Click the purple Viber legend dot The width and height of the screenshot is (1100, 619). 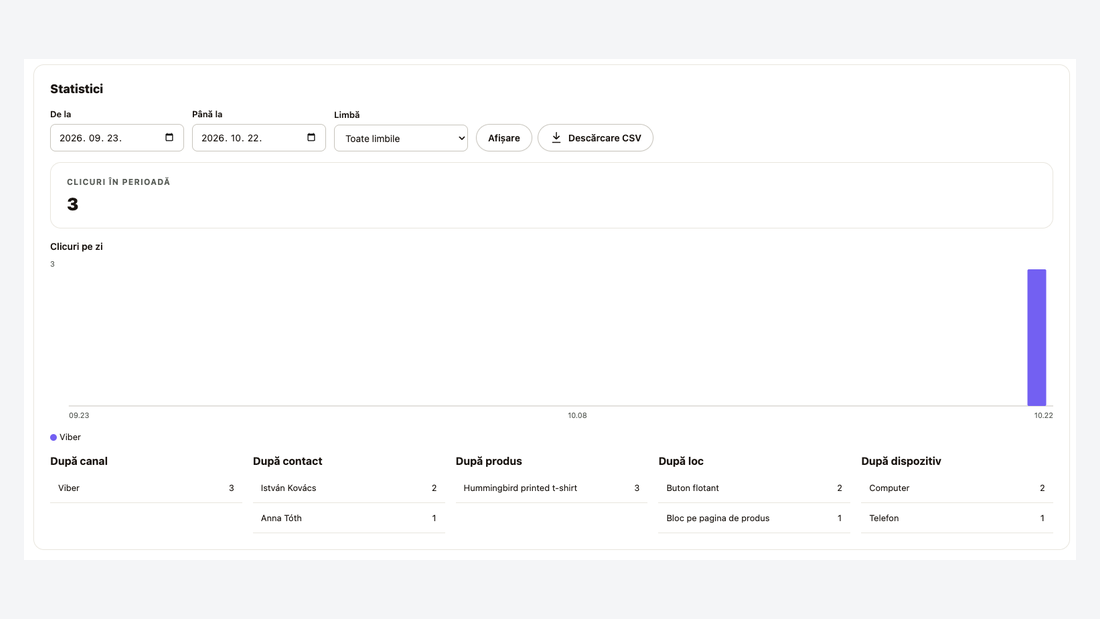[x=53, y=437]
